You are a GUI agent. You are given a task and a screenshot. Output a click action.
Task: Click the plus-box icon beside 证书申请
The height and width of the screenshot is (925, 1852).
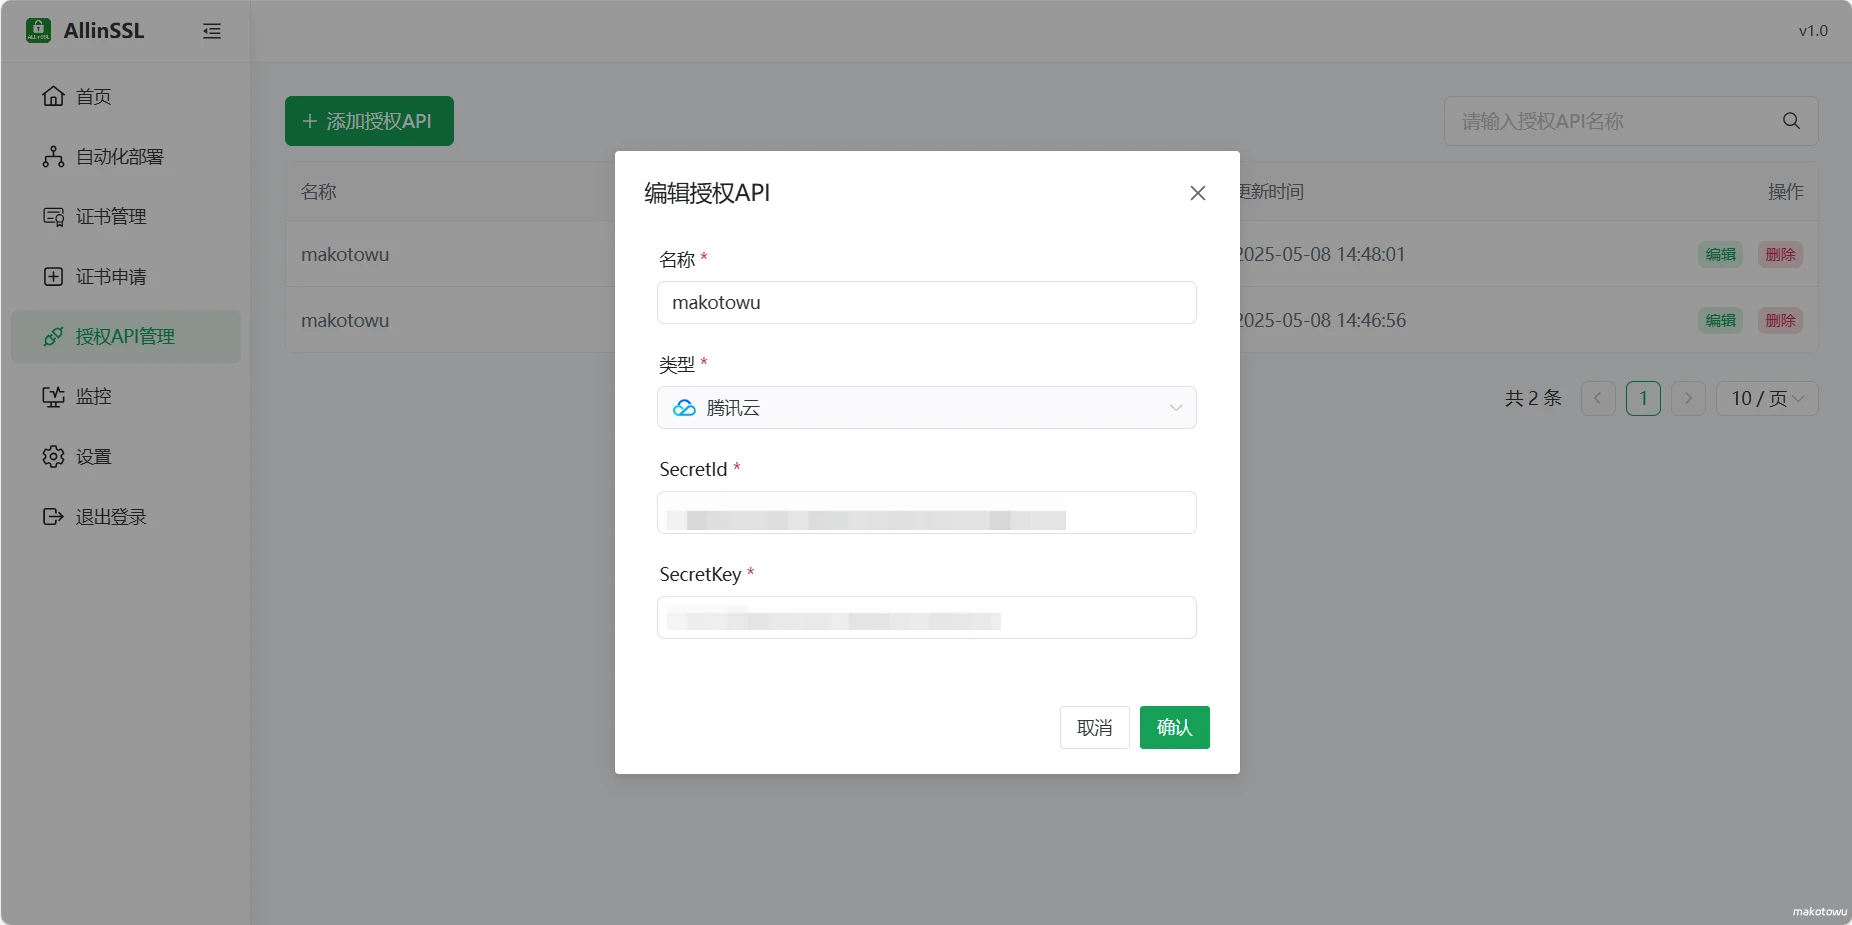53,276
